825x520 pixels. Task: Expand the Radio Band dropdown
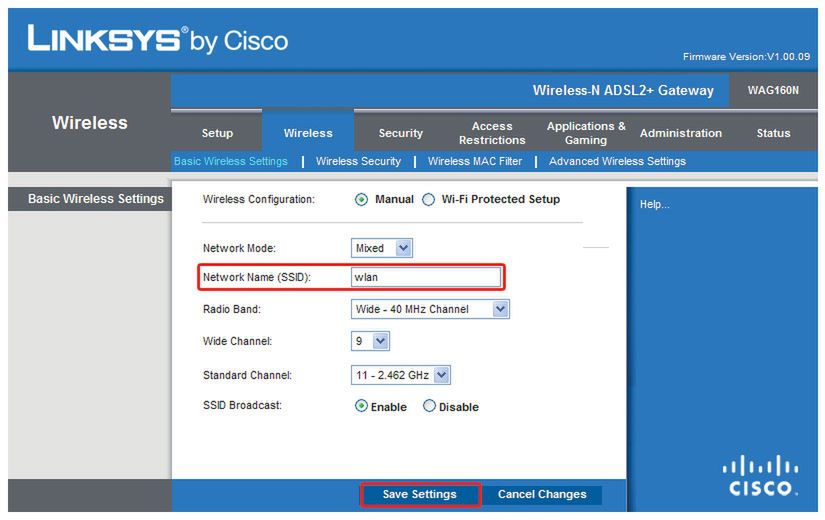[x=430, y=309]
